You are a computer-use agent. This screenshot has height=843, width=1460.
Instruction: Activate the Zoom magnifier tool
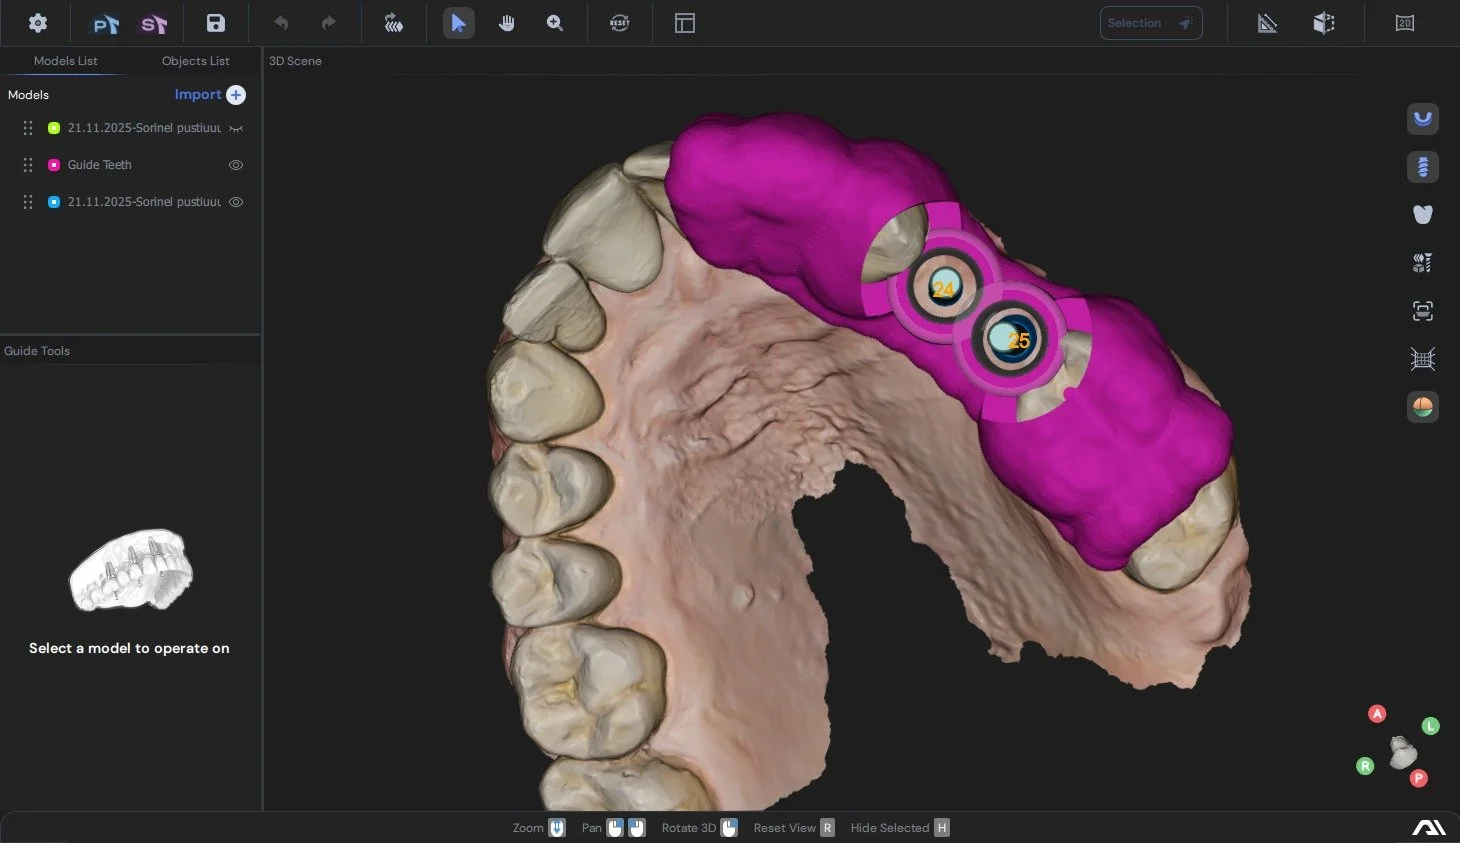[555, 22]
